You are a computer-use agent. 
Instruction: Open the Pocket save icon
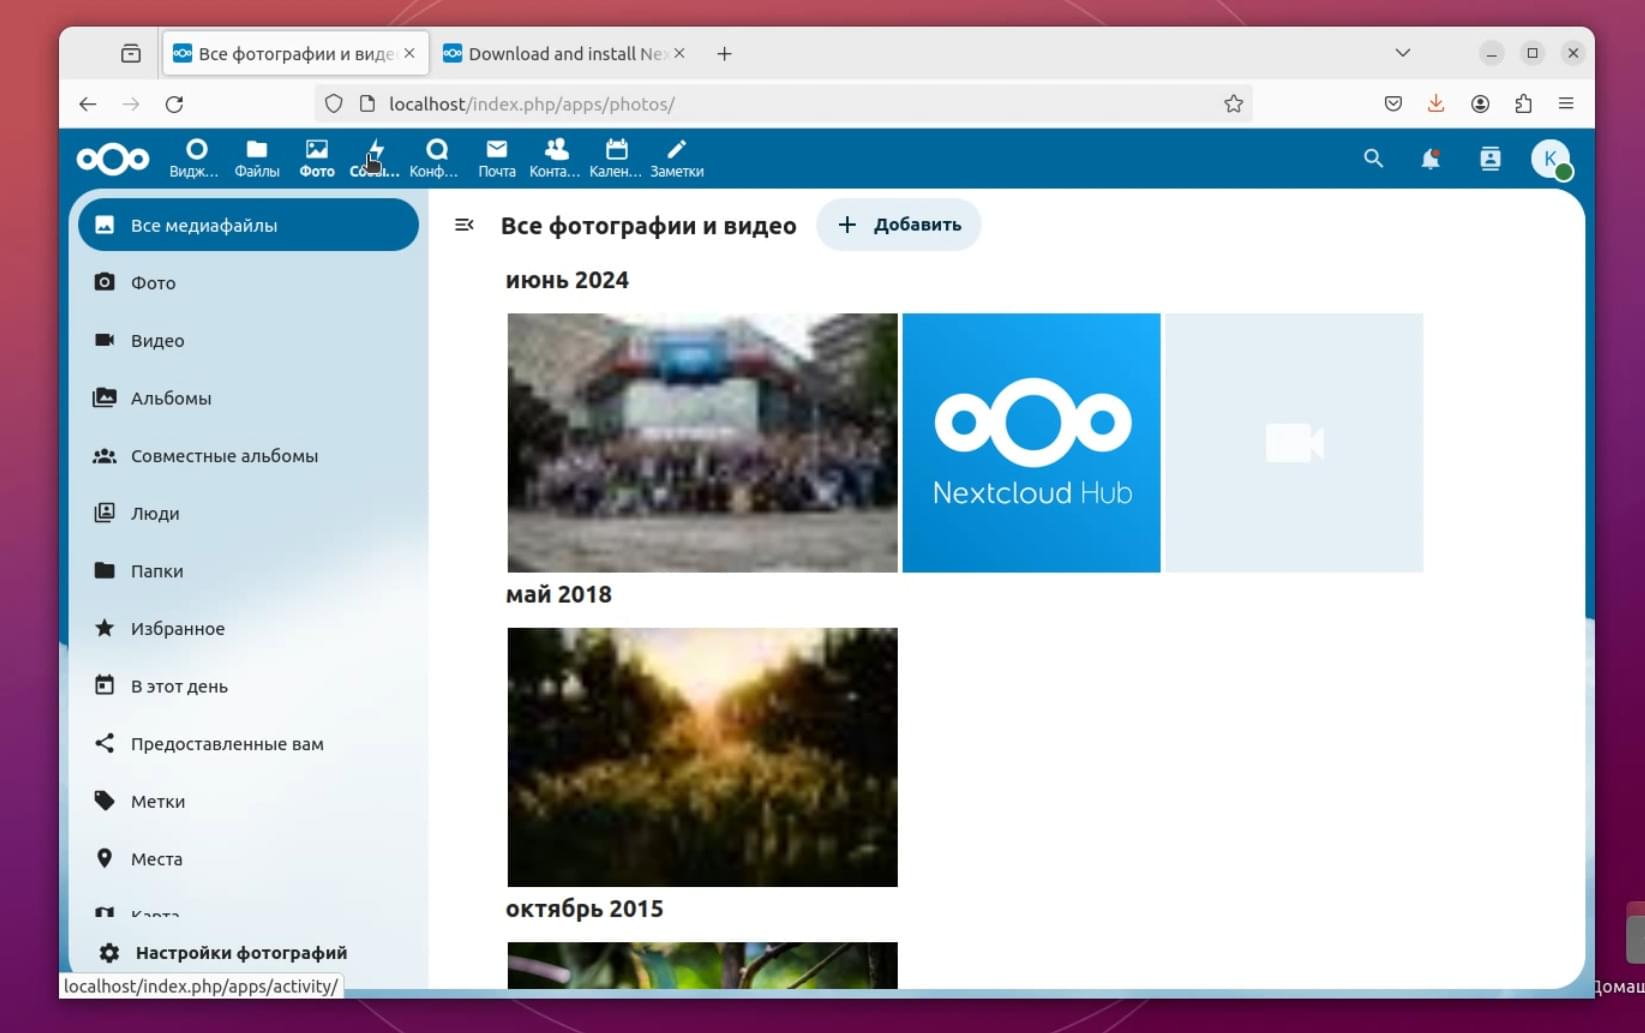click(x=1393, y=104)
